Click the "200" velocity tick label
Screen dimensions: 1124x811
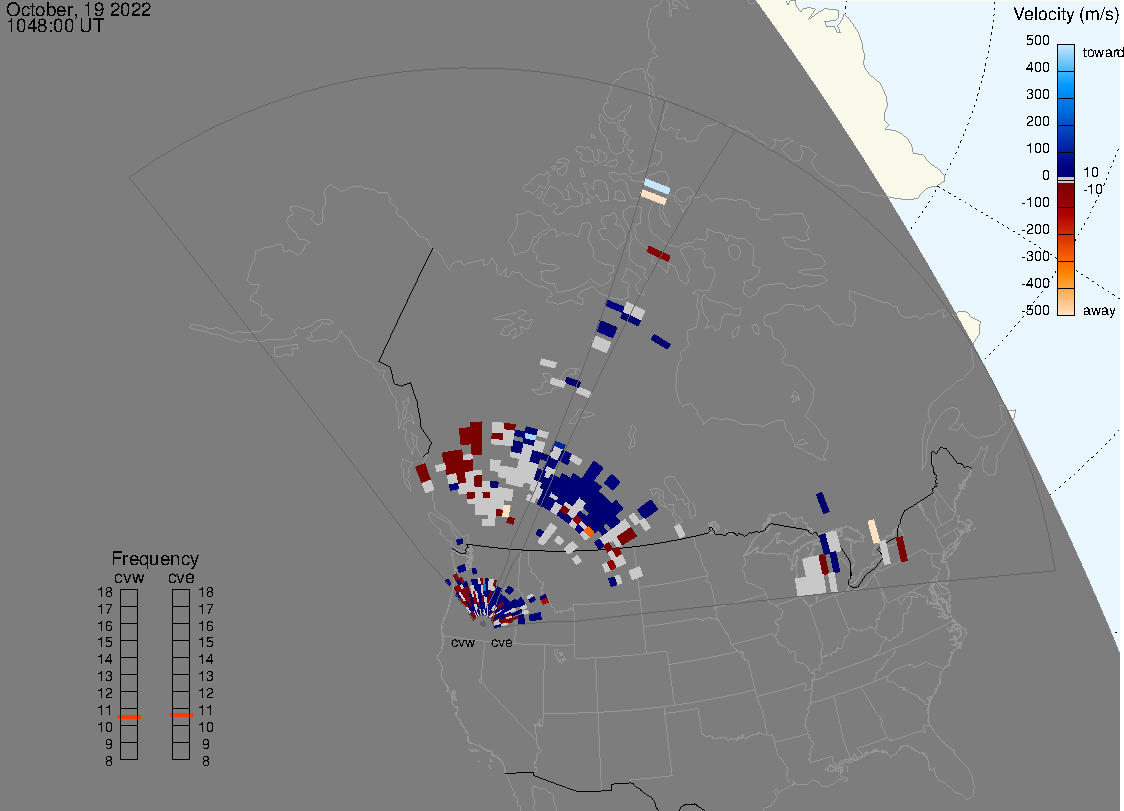click(x=1037, y=121)
